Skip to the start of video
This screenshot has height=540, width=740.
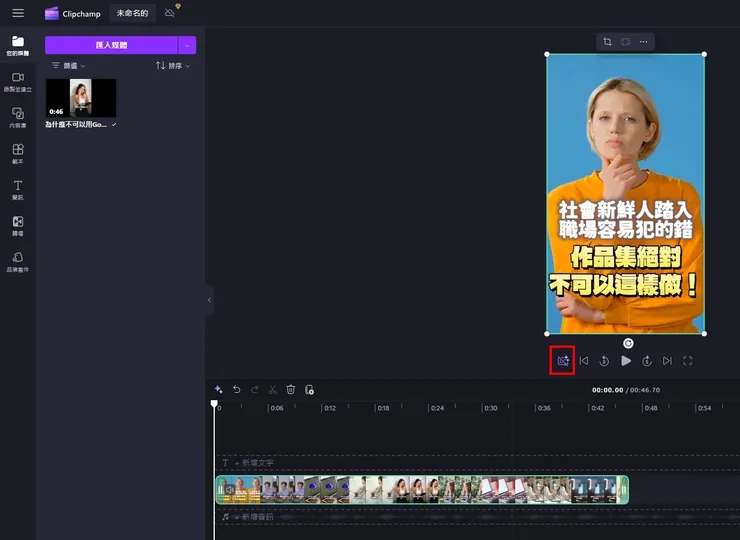[584, 361]
